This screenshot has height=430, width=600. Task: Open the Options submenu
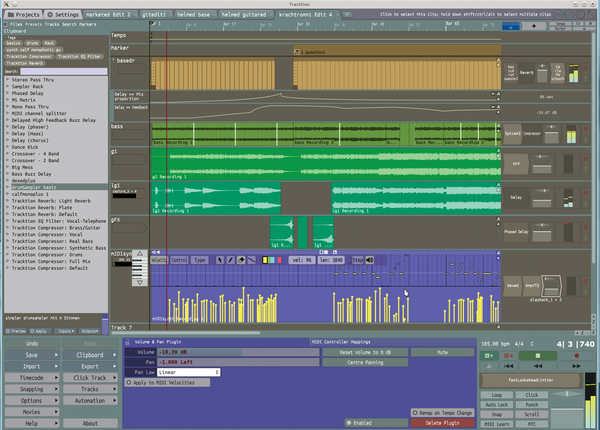click(32, 401)
